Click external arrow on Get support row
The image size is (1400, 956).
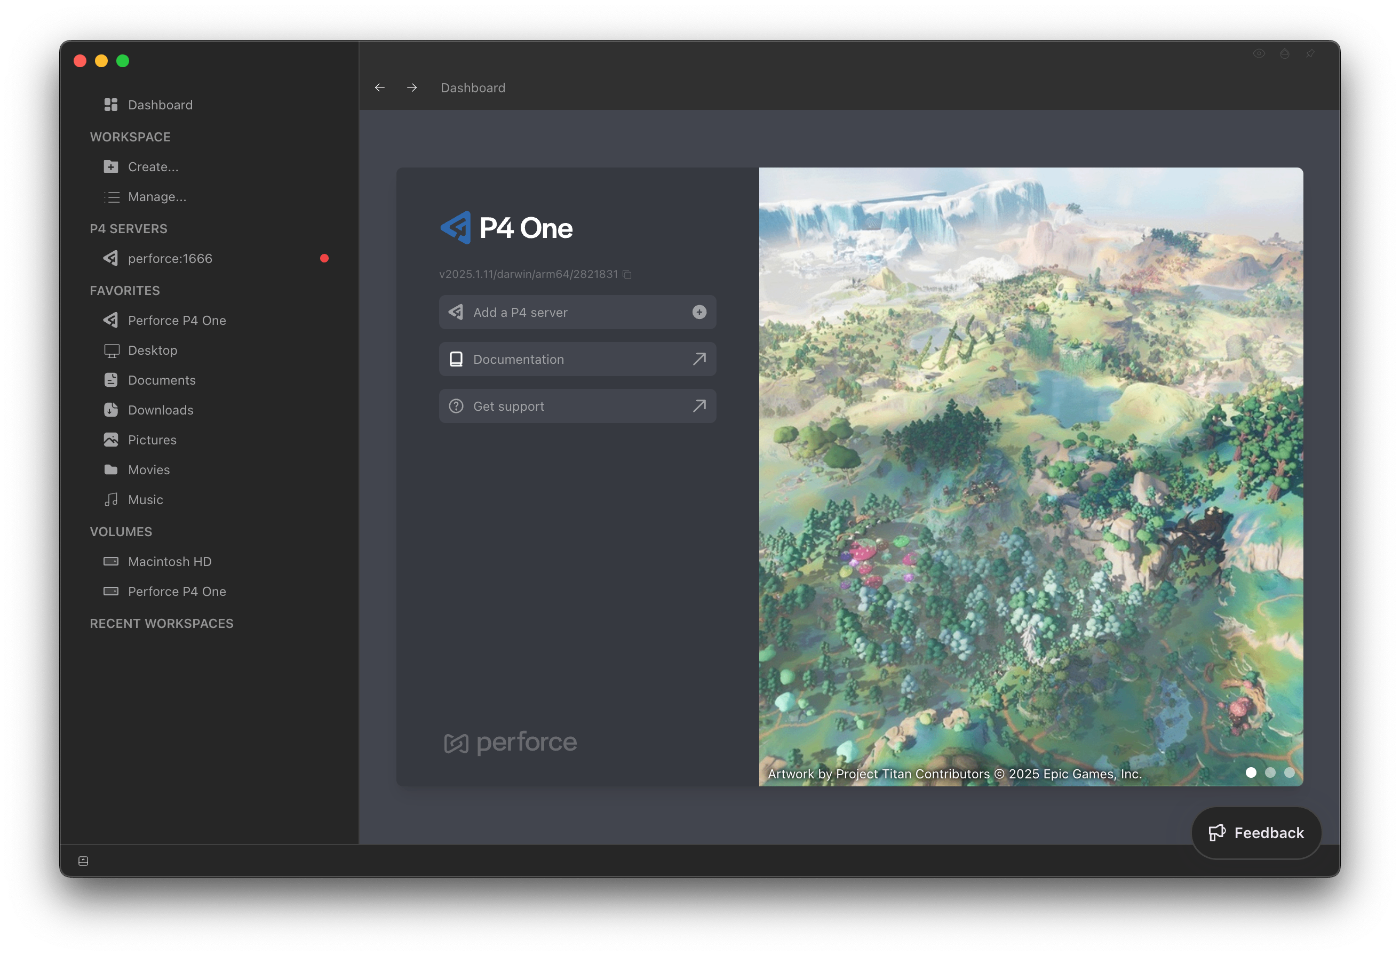pos(699,406)
